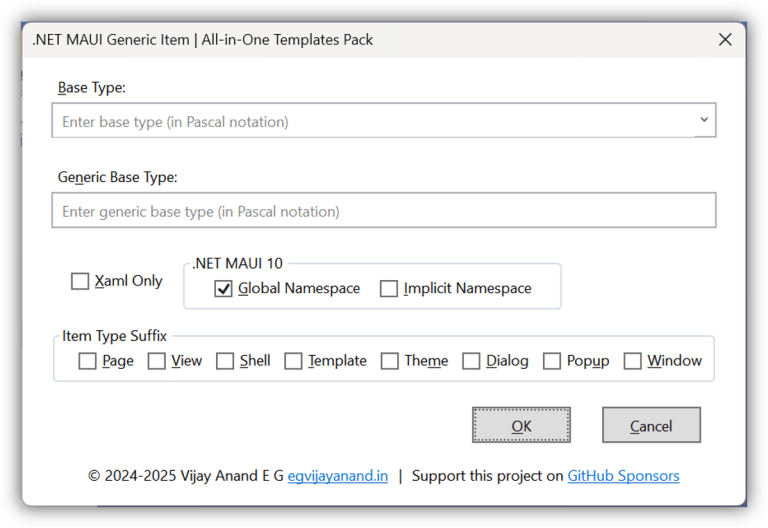Tick the View suffix checkbox
Screen dimensions: 768x528
click(x=157, y=361)
